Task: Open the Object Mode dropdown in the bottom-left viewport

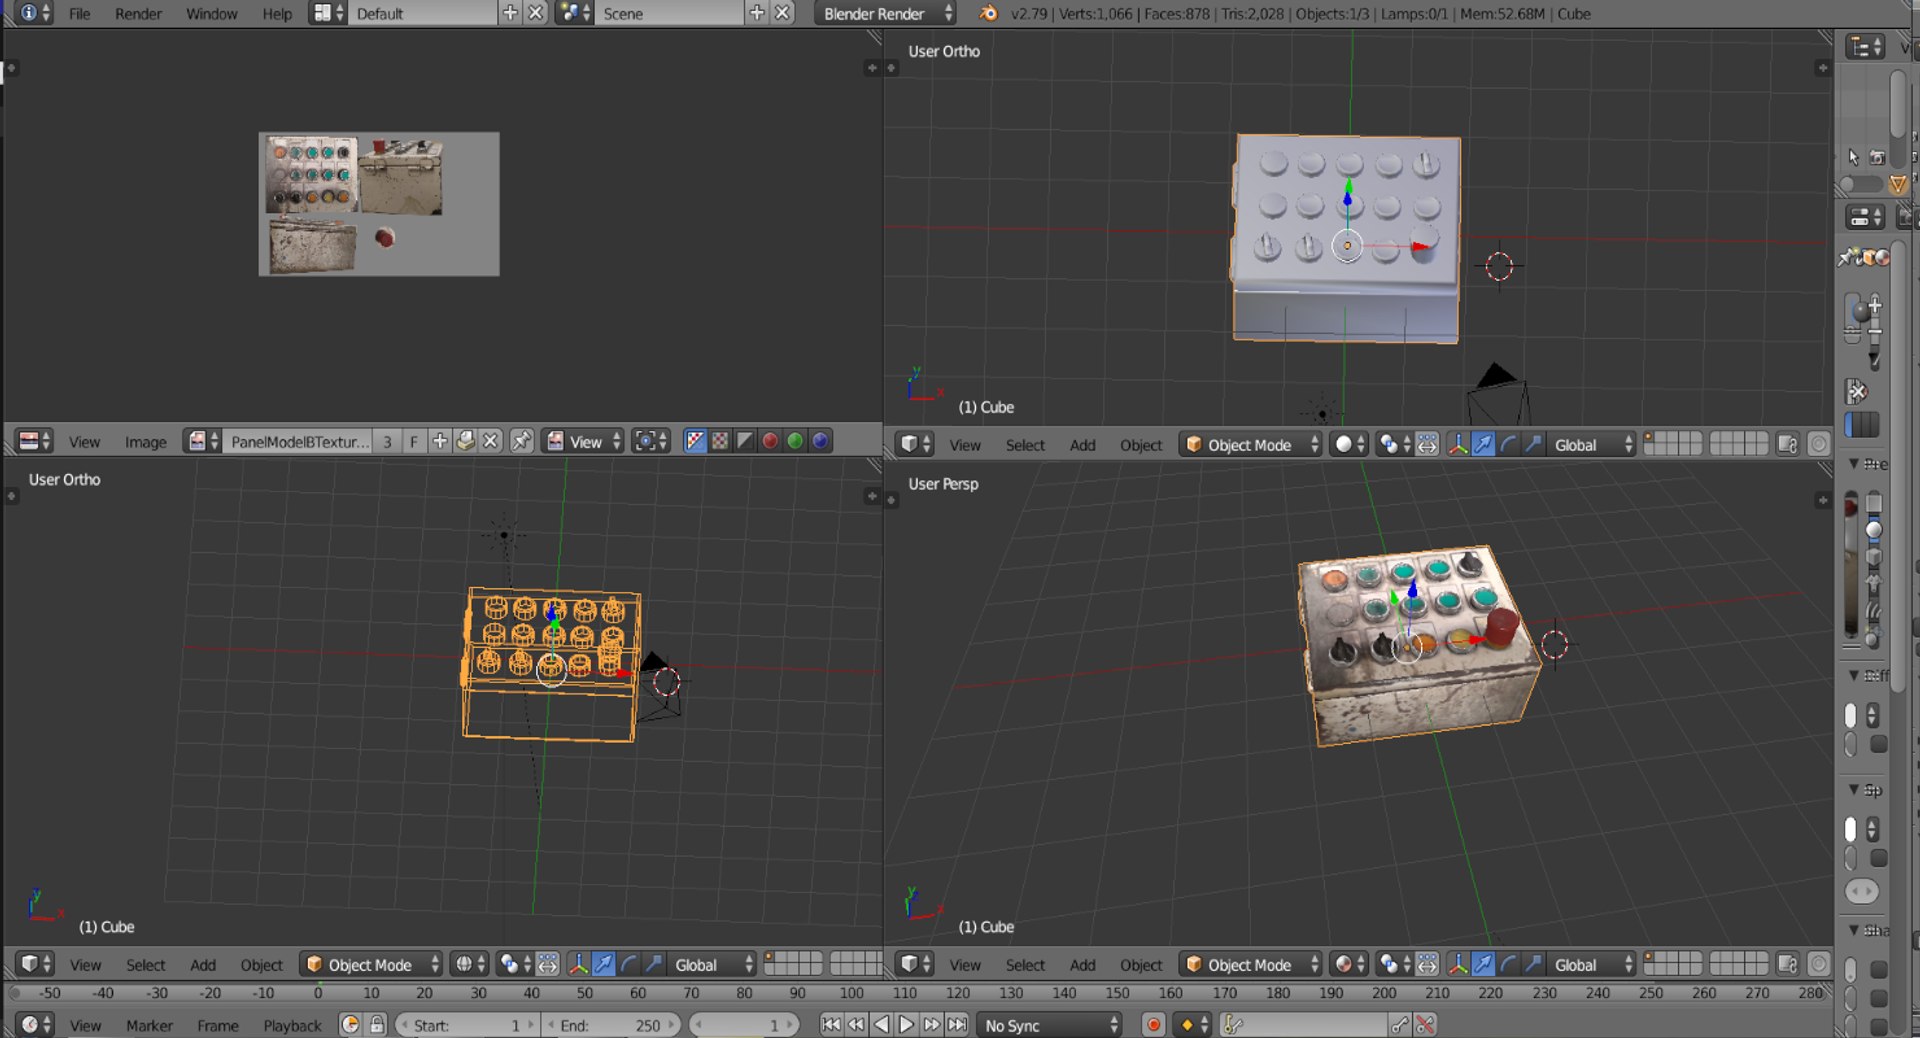Action: [372, 964]
